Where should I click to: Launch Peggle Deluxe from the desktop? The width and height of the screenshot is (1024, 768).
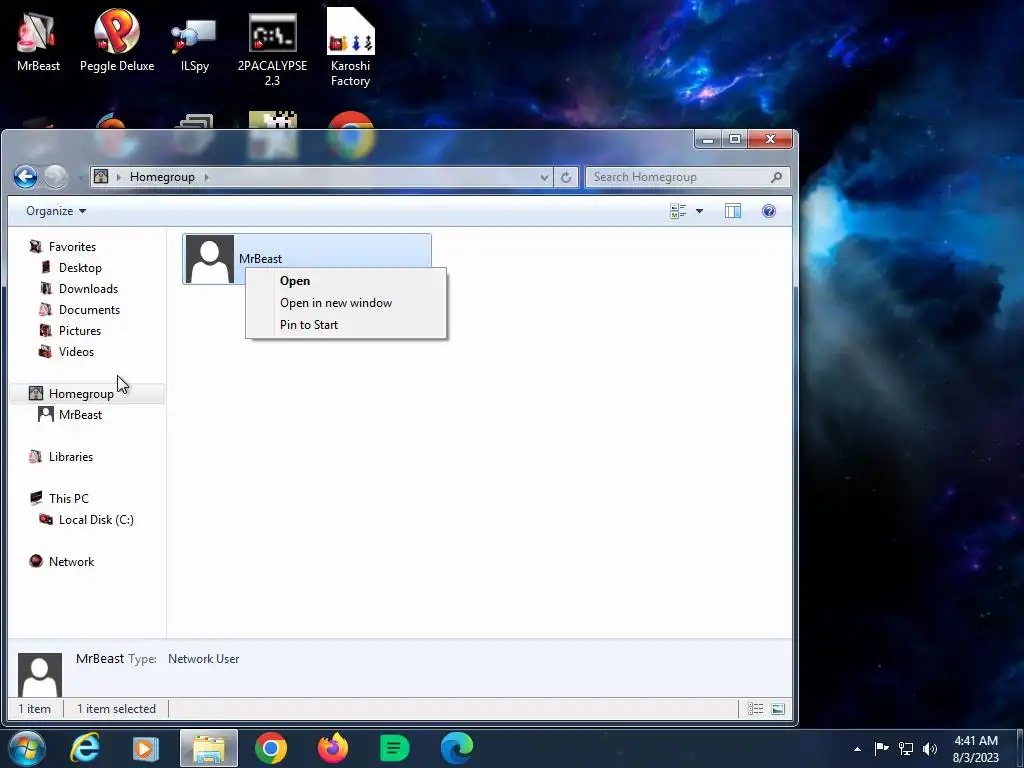[x=117, y=40]
